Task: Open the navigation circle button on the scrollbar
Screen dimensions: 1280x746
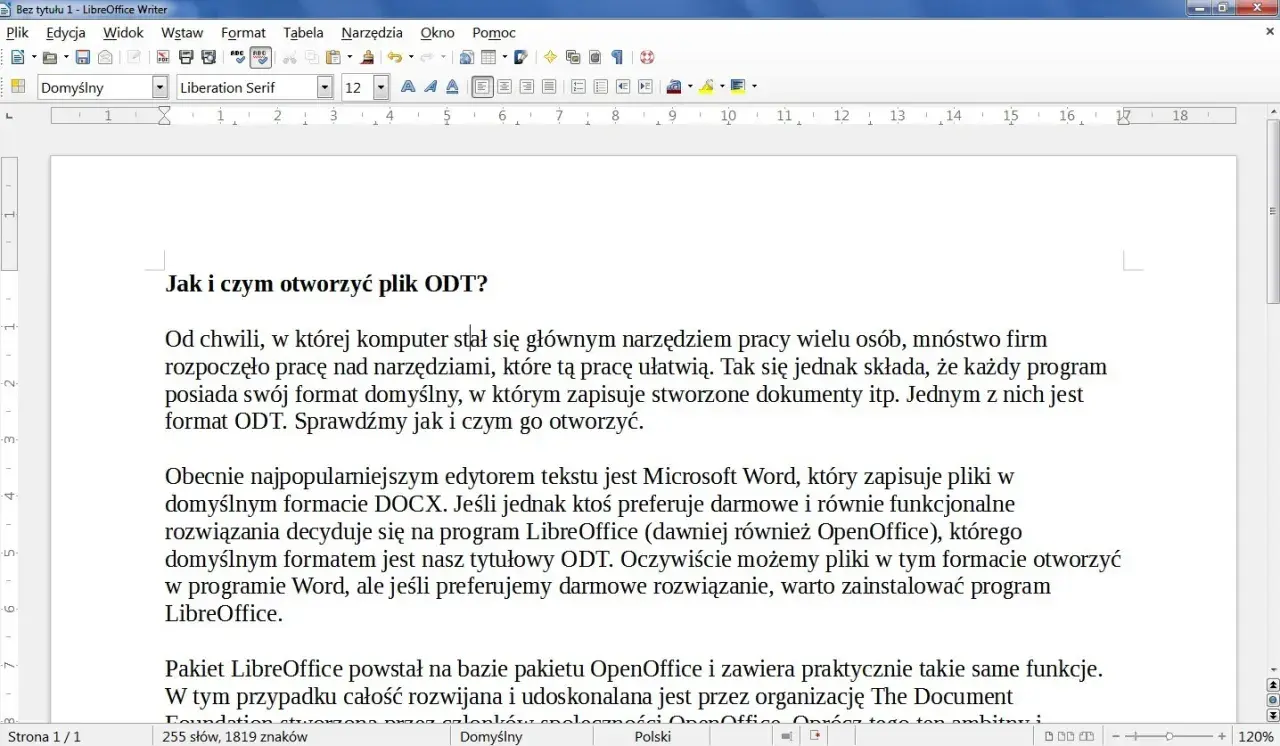Action: (1273, 700)
